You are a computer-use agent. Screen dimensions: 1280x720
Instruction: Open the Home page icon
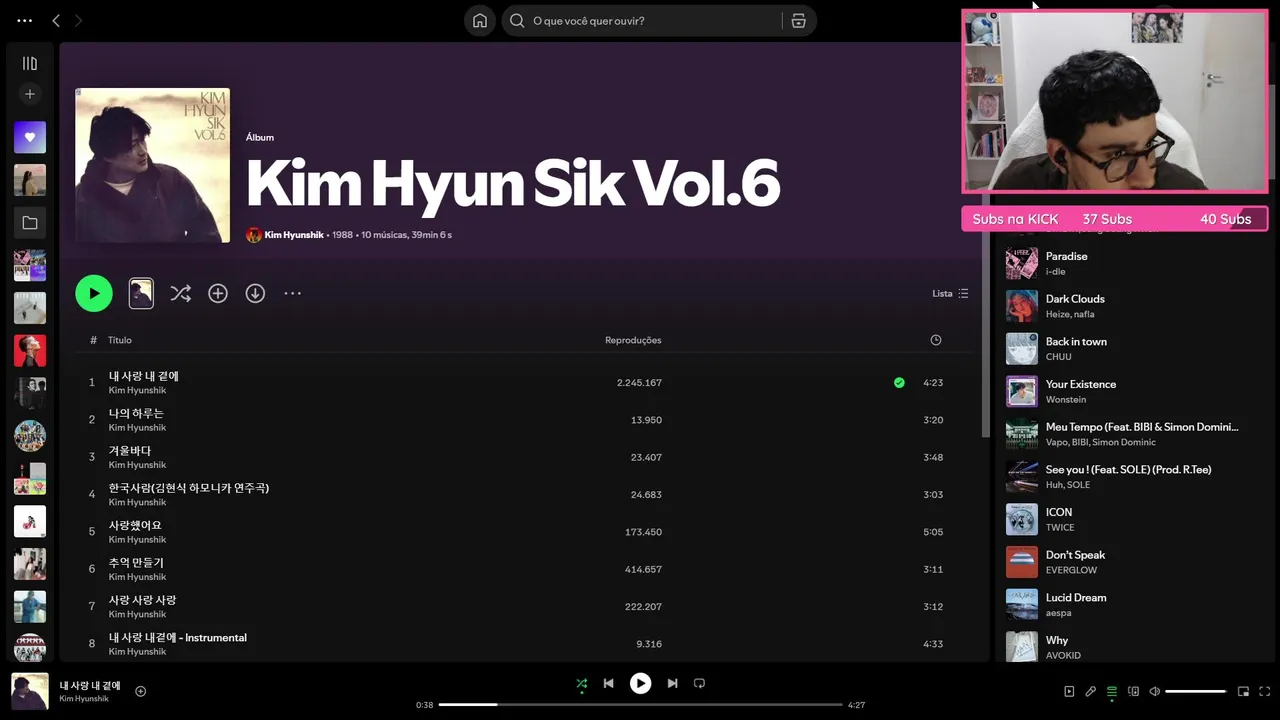point(480,21)
